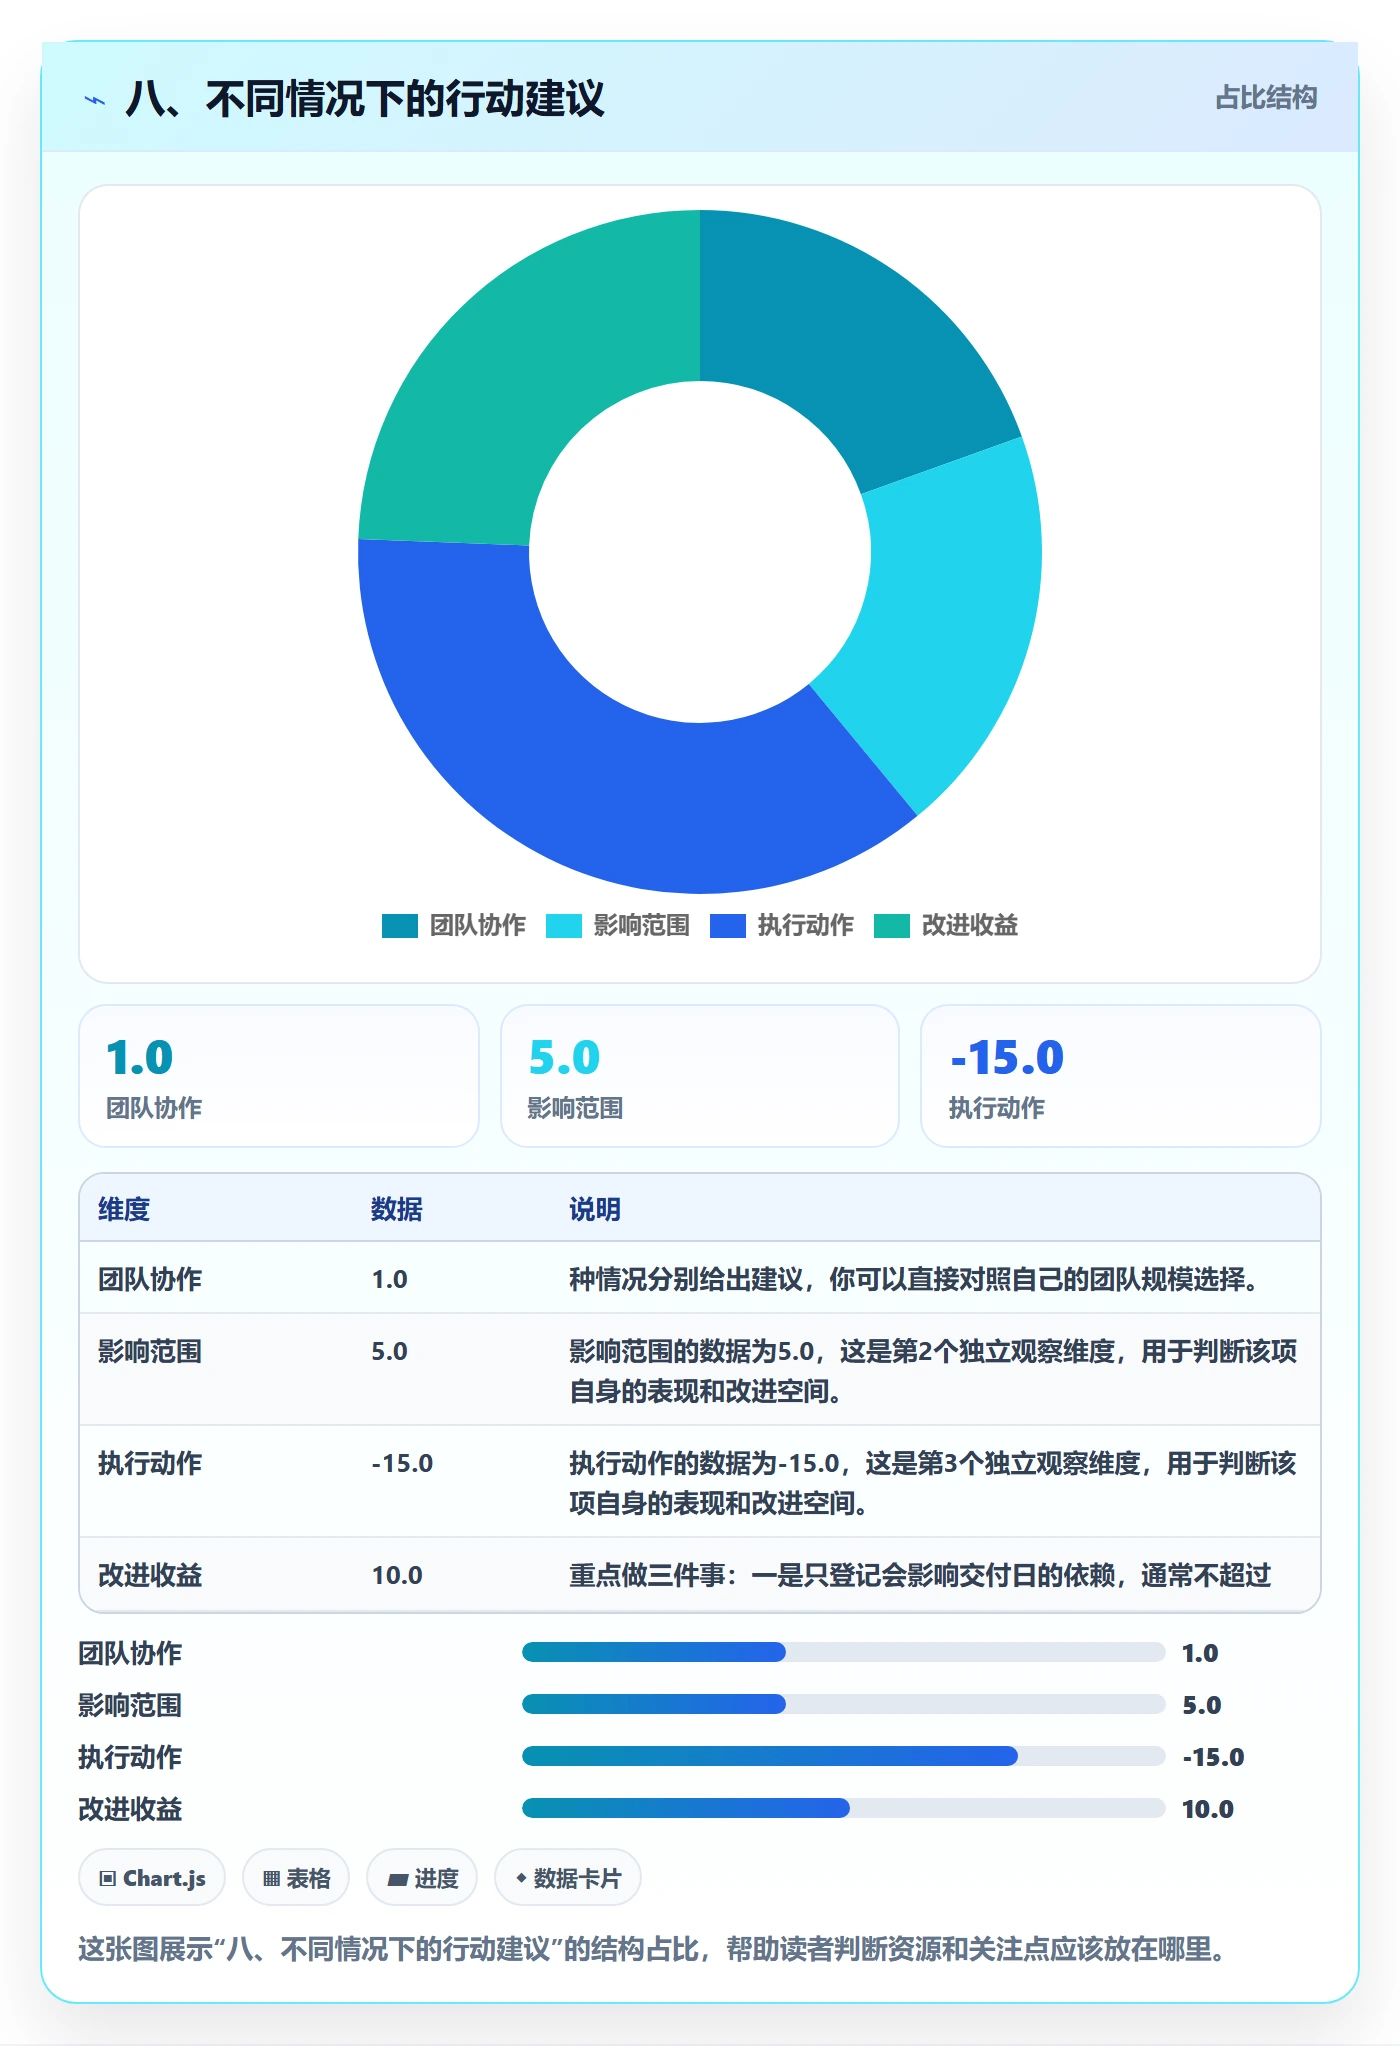Screen dimensions: 1400x2046
Task: Select the -15.0 执行动作 data card
Action: [x=1120, y=1076]
